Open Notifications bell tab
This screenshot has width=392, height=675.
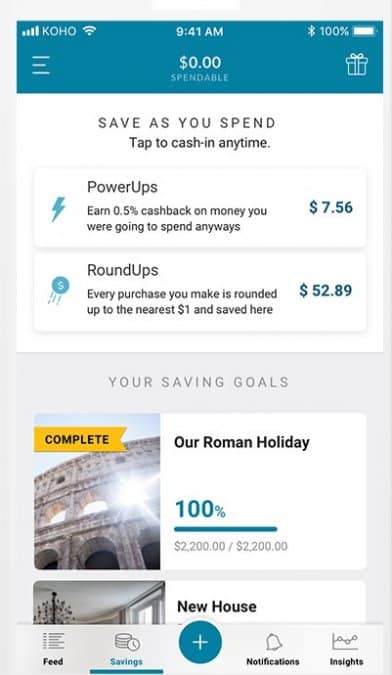click(x=273, y=649)
